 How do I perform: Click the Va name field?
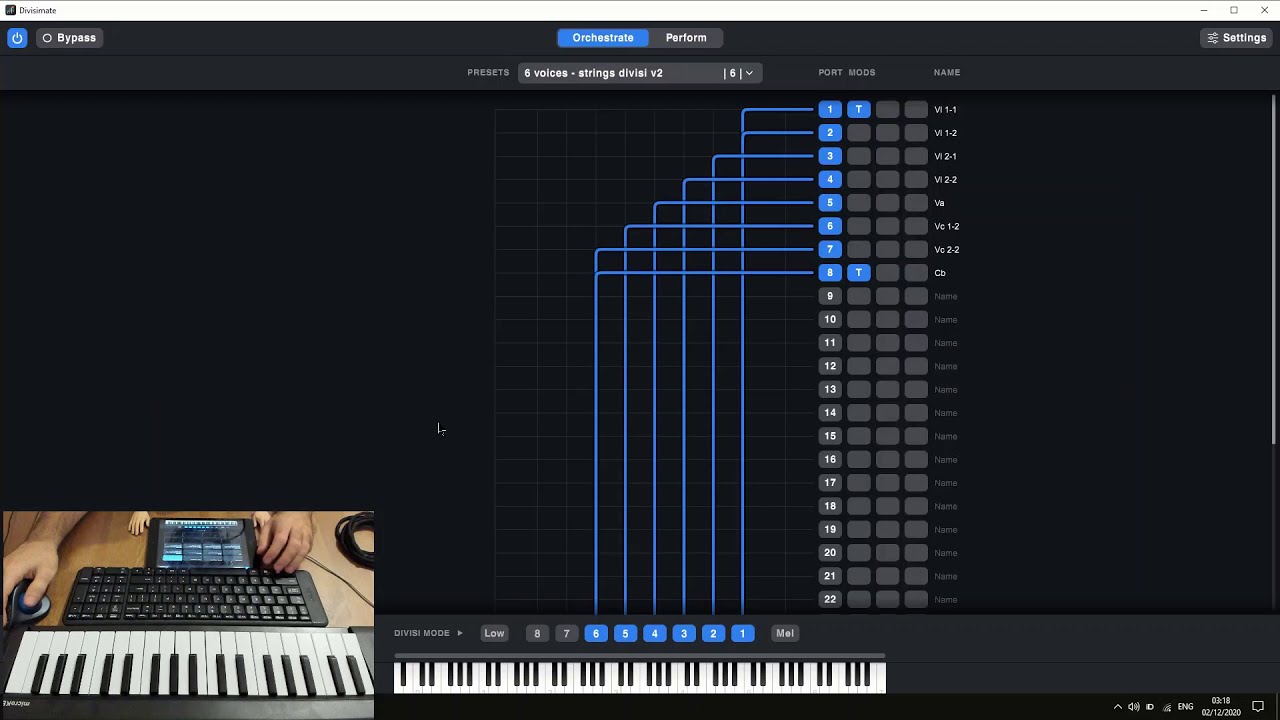[939, 203]
